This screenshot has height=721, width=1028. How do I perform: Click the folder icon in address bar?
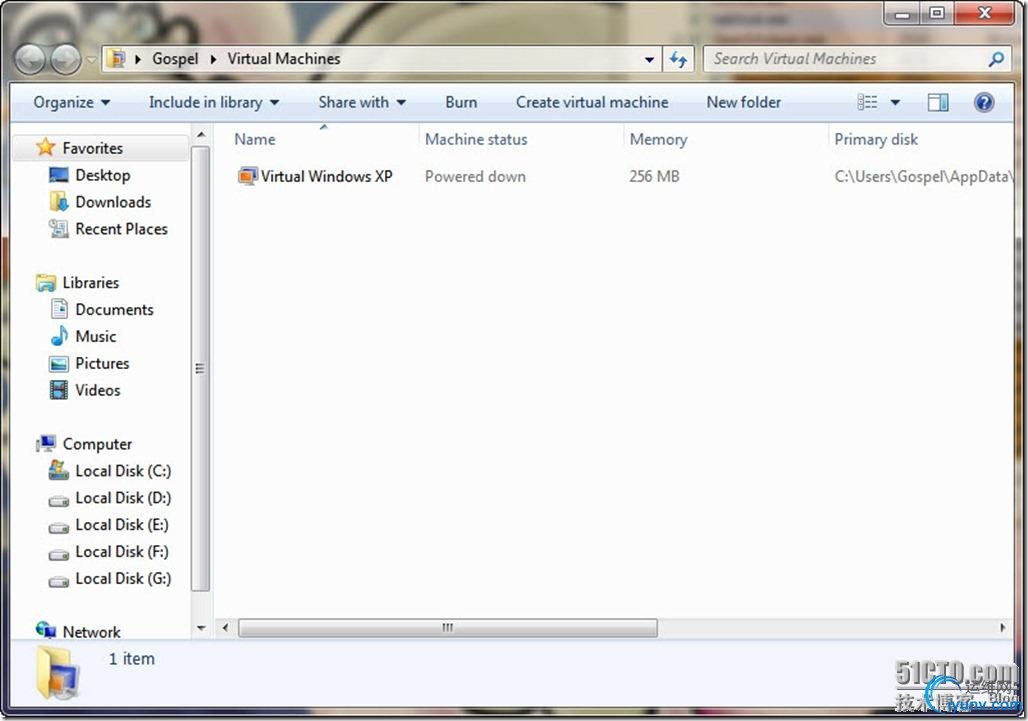(117, 59)
